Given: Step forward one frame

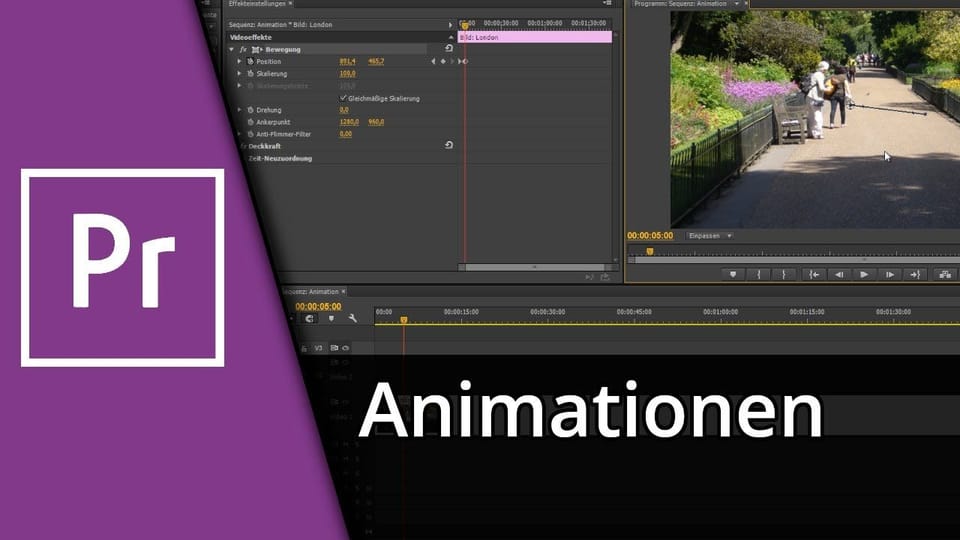Looking at the screenshot, I should (x=890, y=275).
